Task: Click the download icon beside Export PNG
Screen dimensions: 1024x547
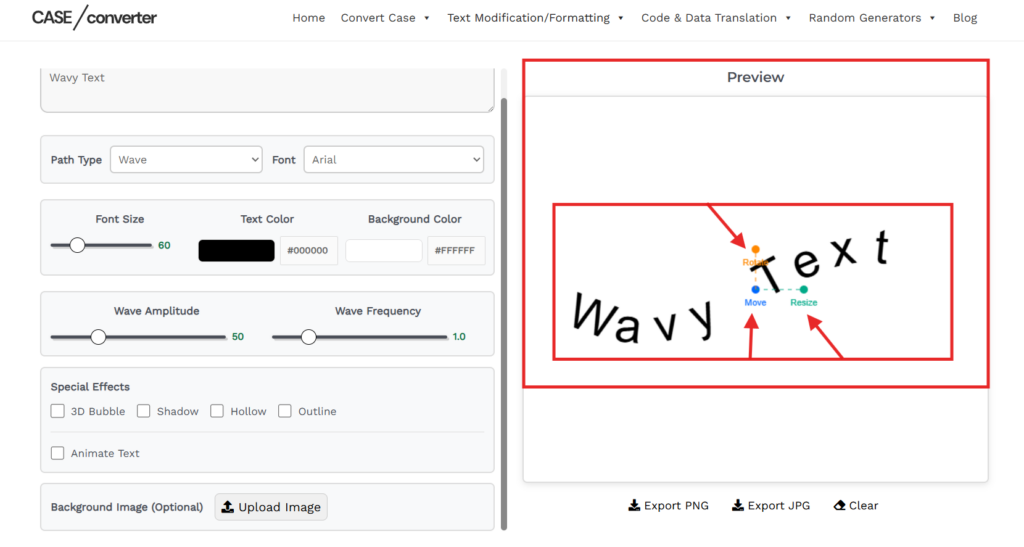Action: pyautogui.click(x=634, y=505)
